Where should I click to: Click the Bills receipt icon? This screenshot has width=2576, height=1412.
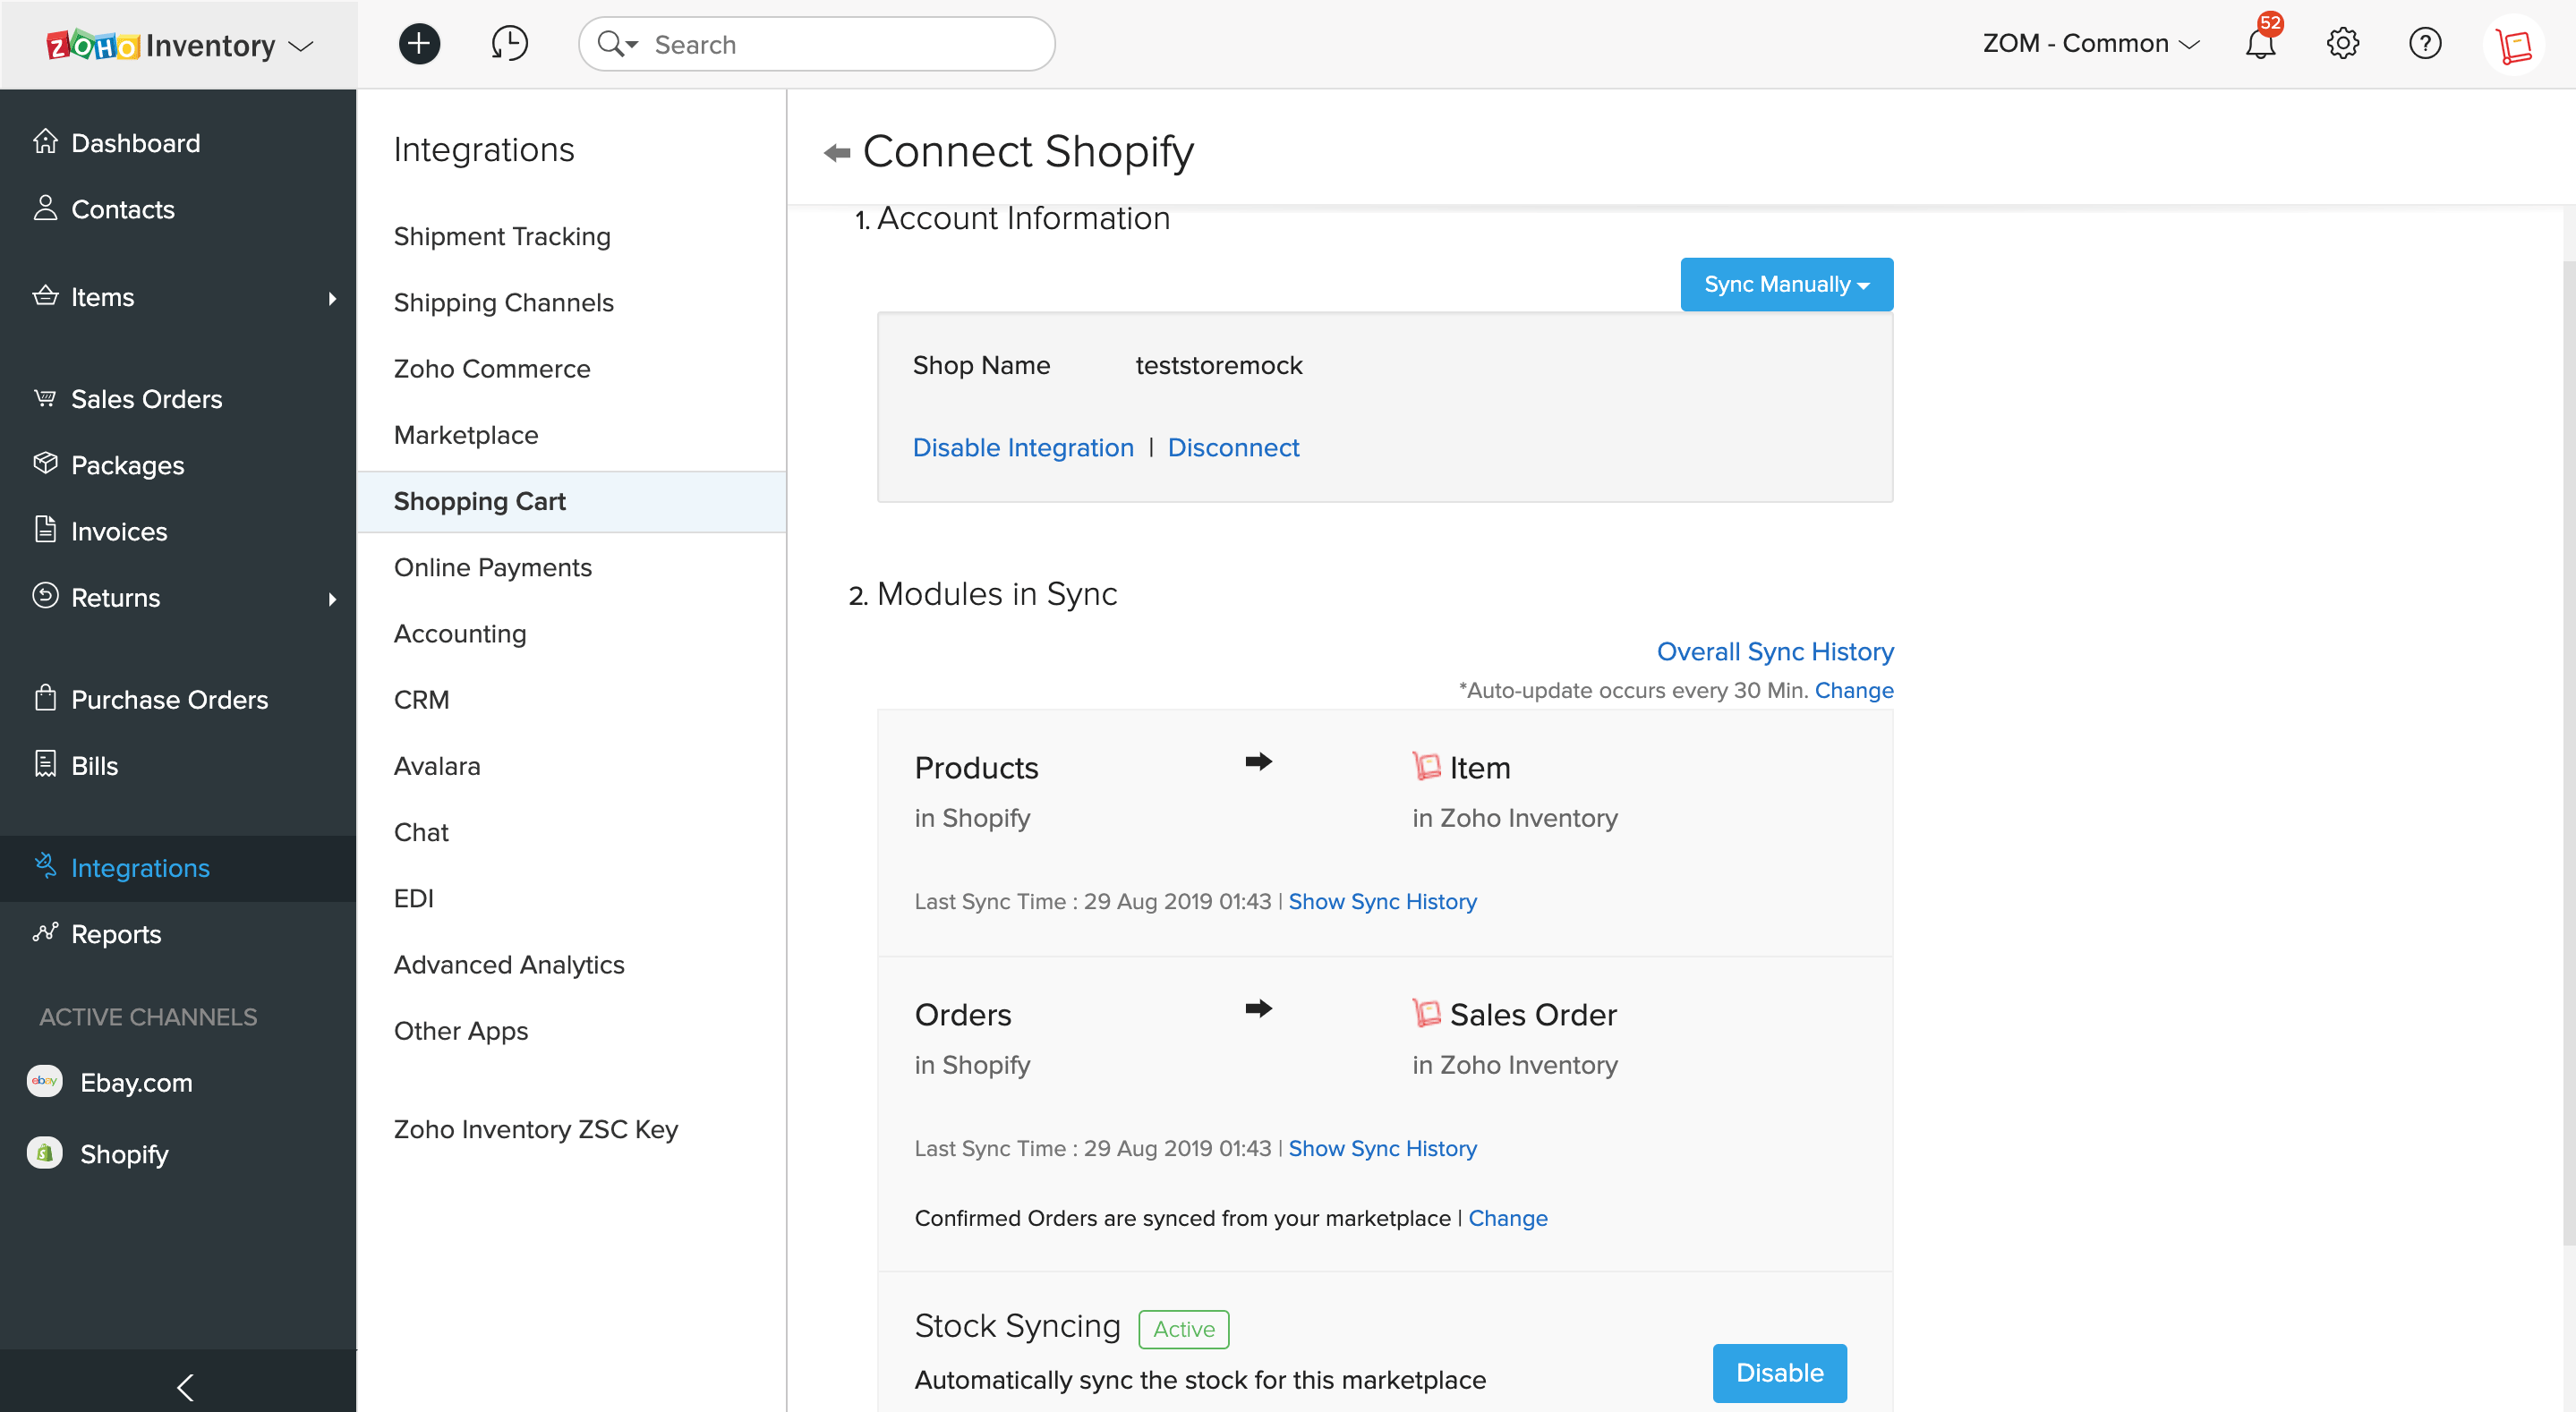45,764
